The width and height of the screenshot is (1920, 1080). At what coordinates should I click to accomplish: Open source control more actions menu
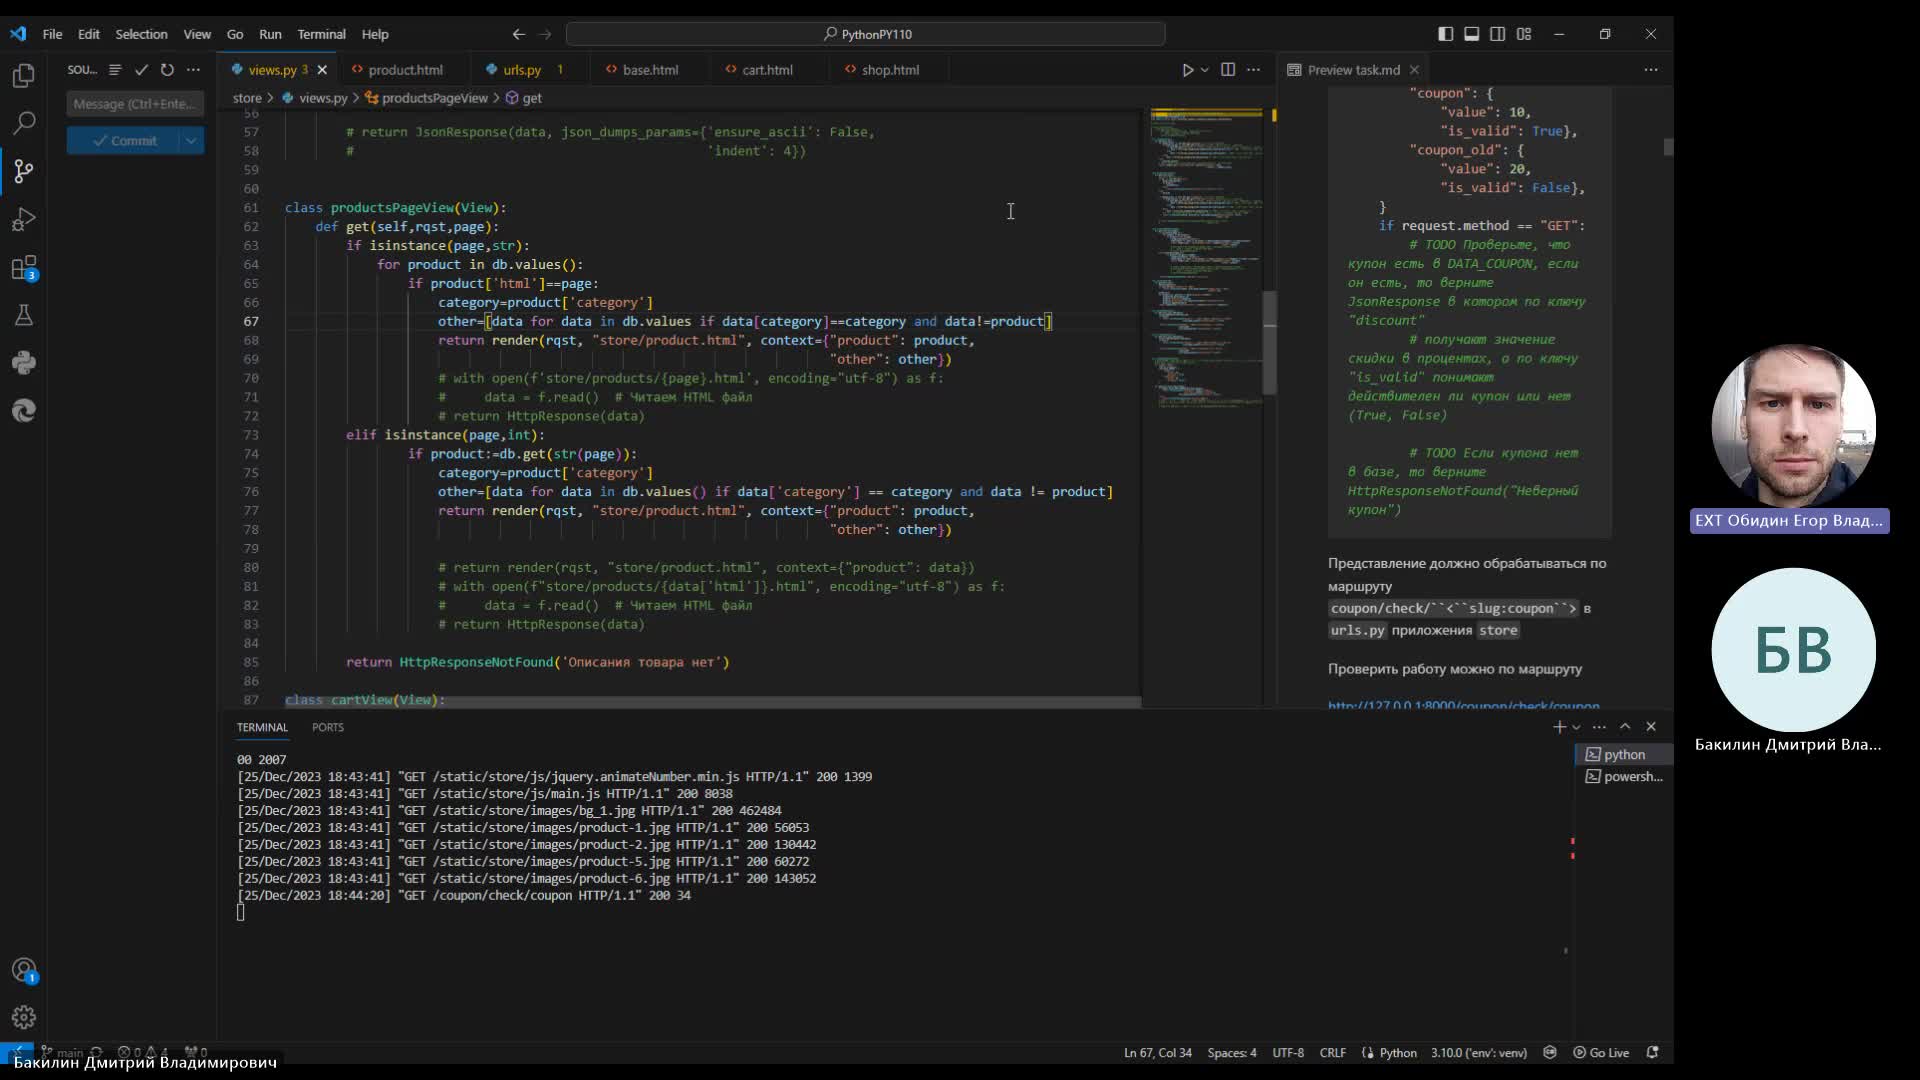[193, 70]
